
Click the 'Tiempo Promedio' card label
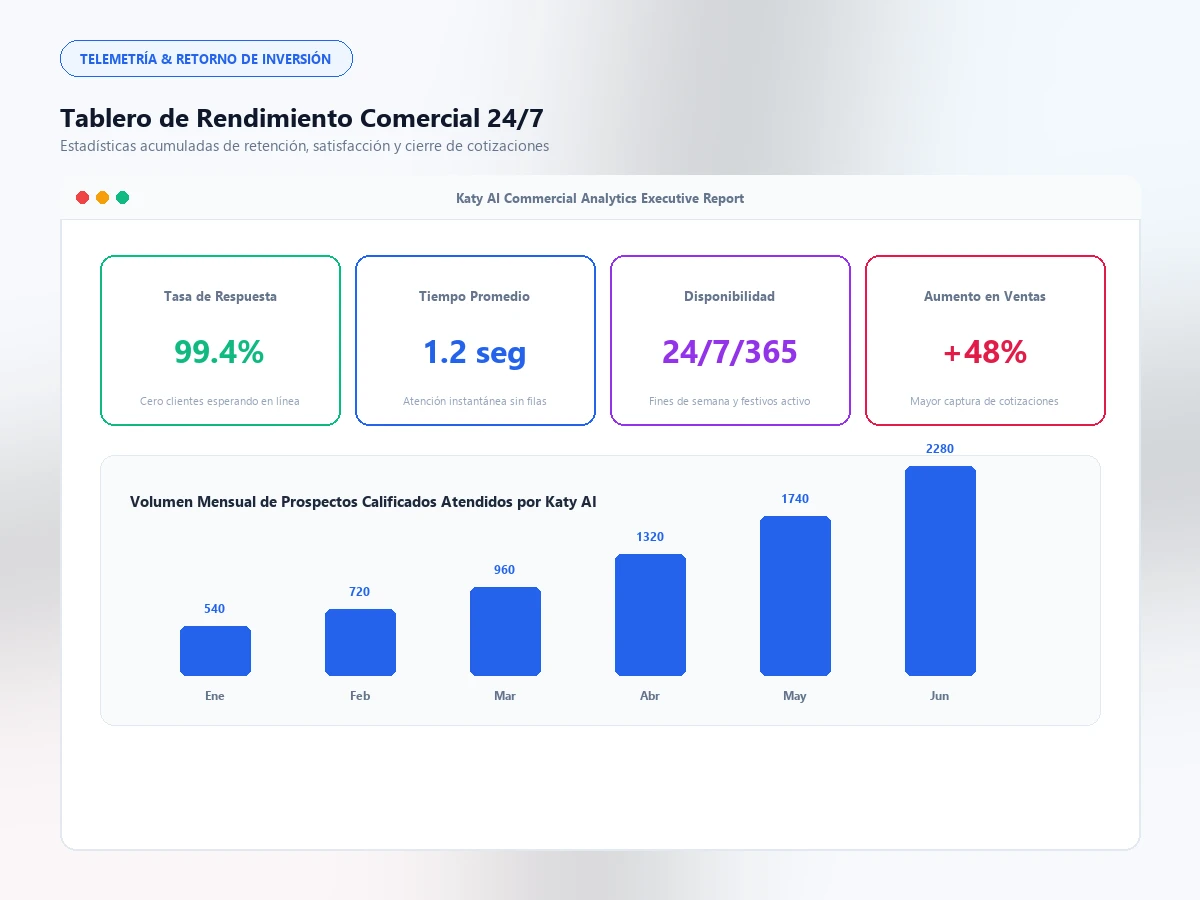[475, 297]
